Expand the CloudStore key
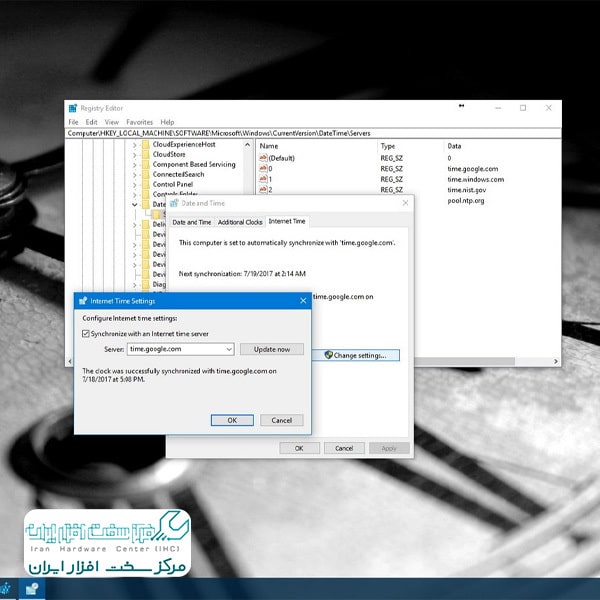600x600 pixels. tap(134, 155)
